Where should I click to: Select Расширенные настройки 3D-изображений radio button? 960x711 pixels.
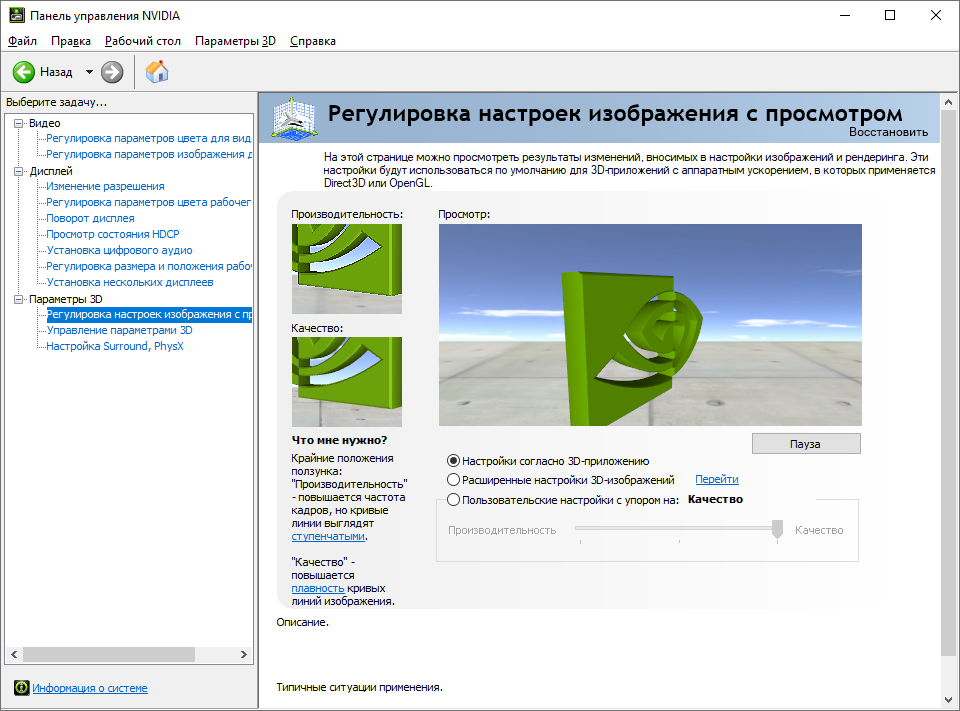pos(453,480)
